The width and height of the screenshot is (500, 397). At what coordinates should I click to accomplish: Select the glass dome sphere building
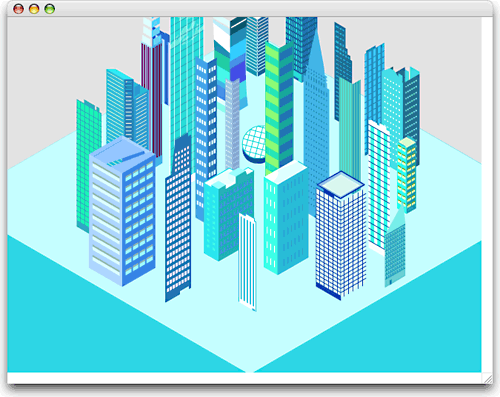pos(254,144)
